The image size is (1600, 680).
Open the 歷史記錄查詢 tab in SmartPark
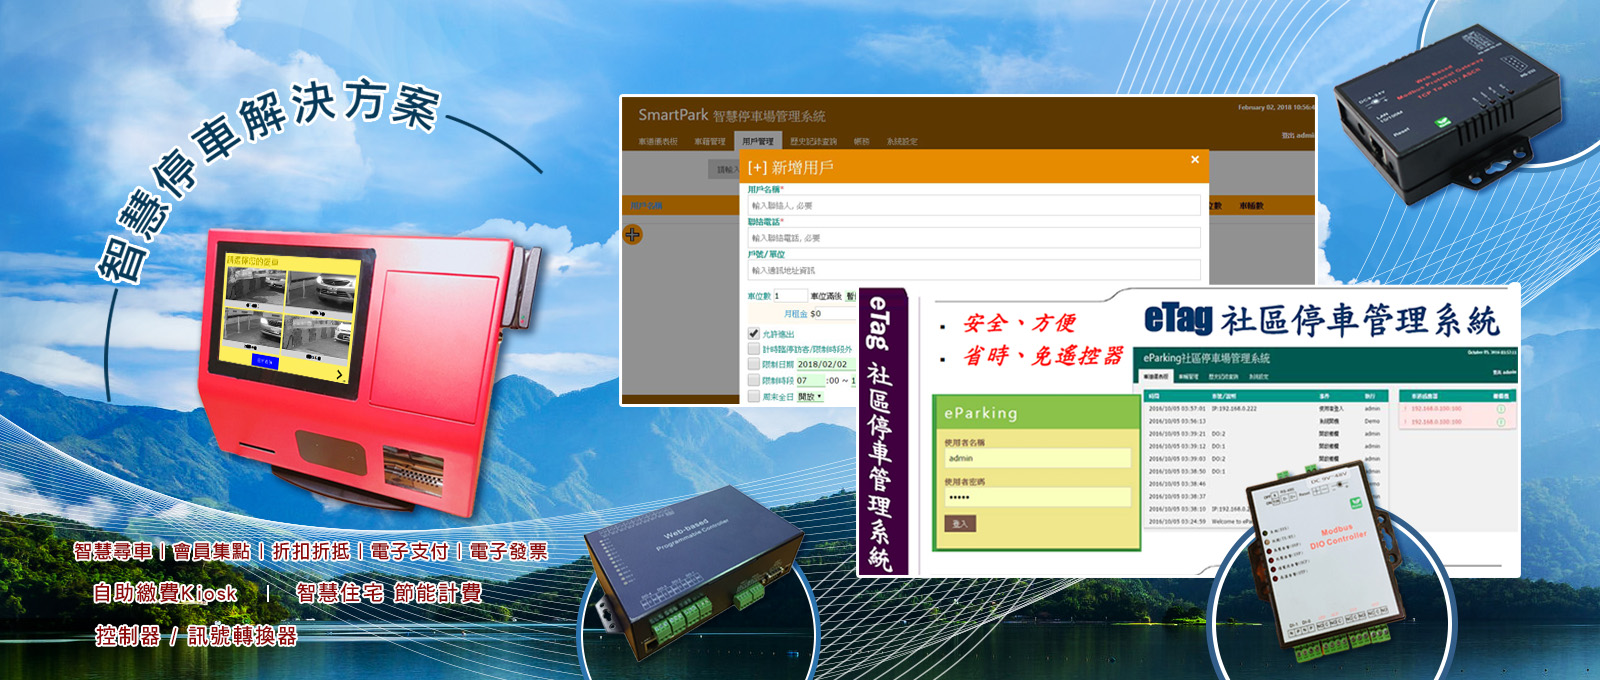coord(813,142)
